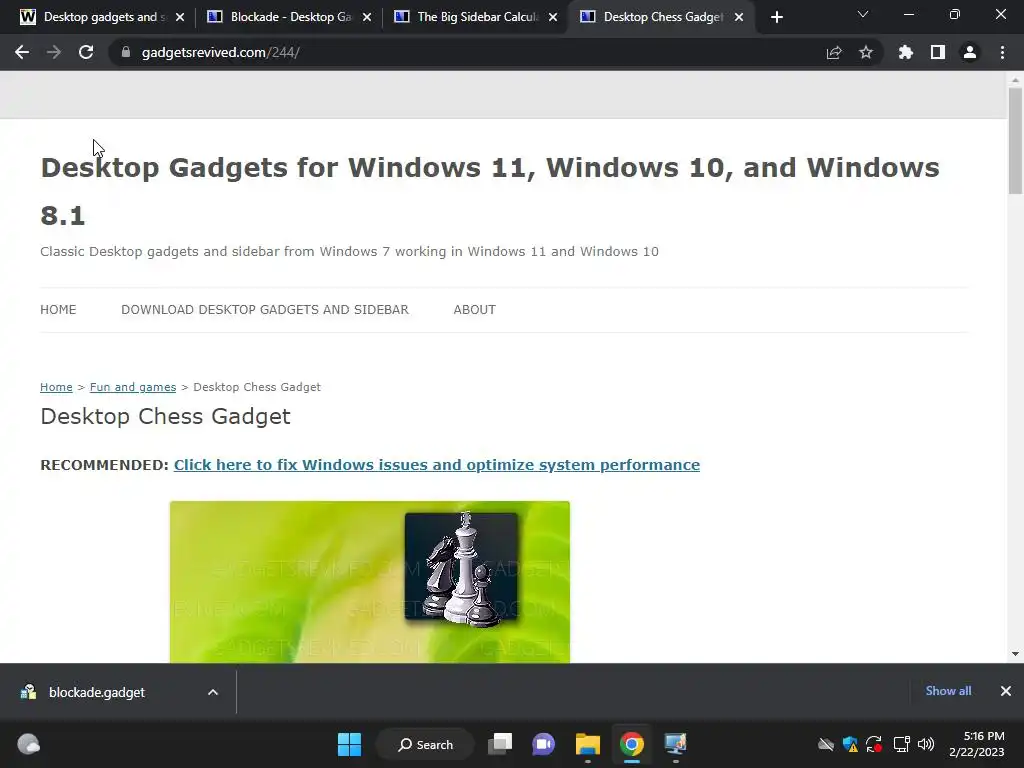Open the volume speaker tray icon
This screenshot has width=1024, height=768.
[926, 744]
